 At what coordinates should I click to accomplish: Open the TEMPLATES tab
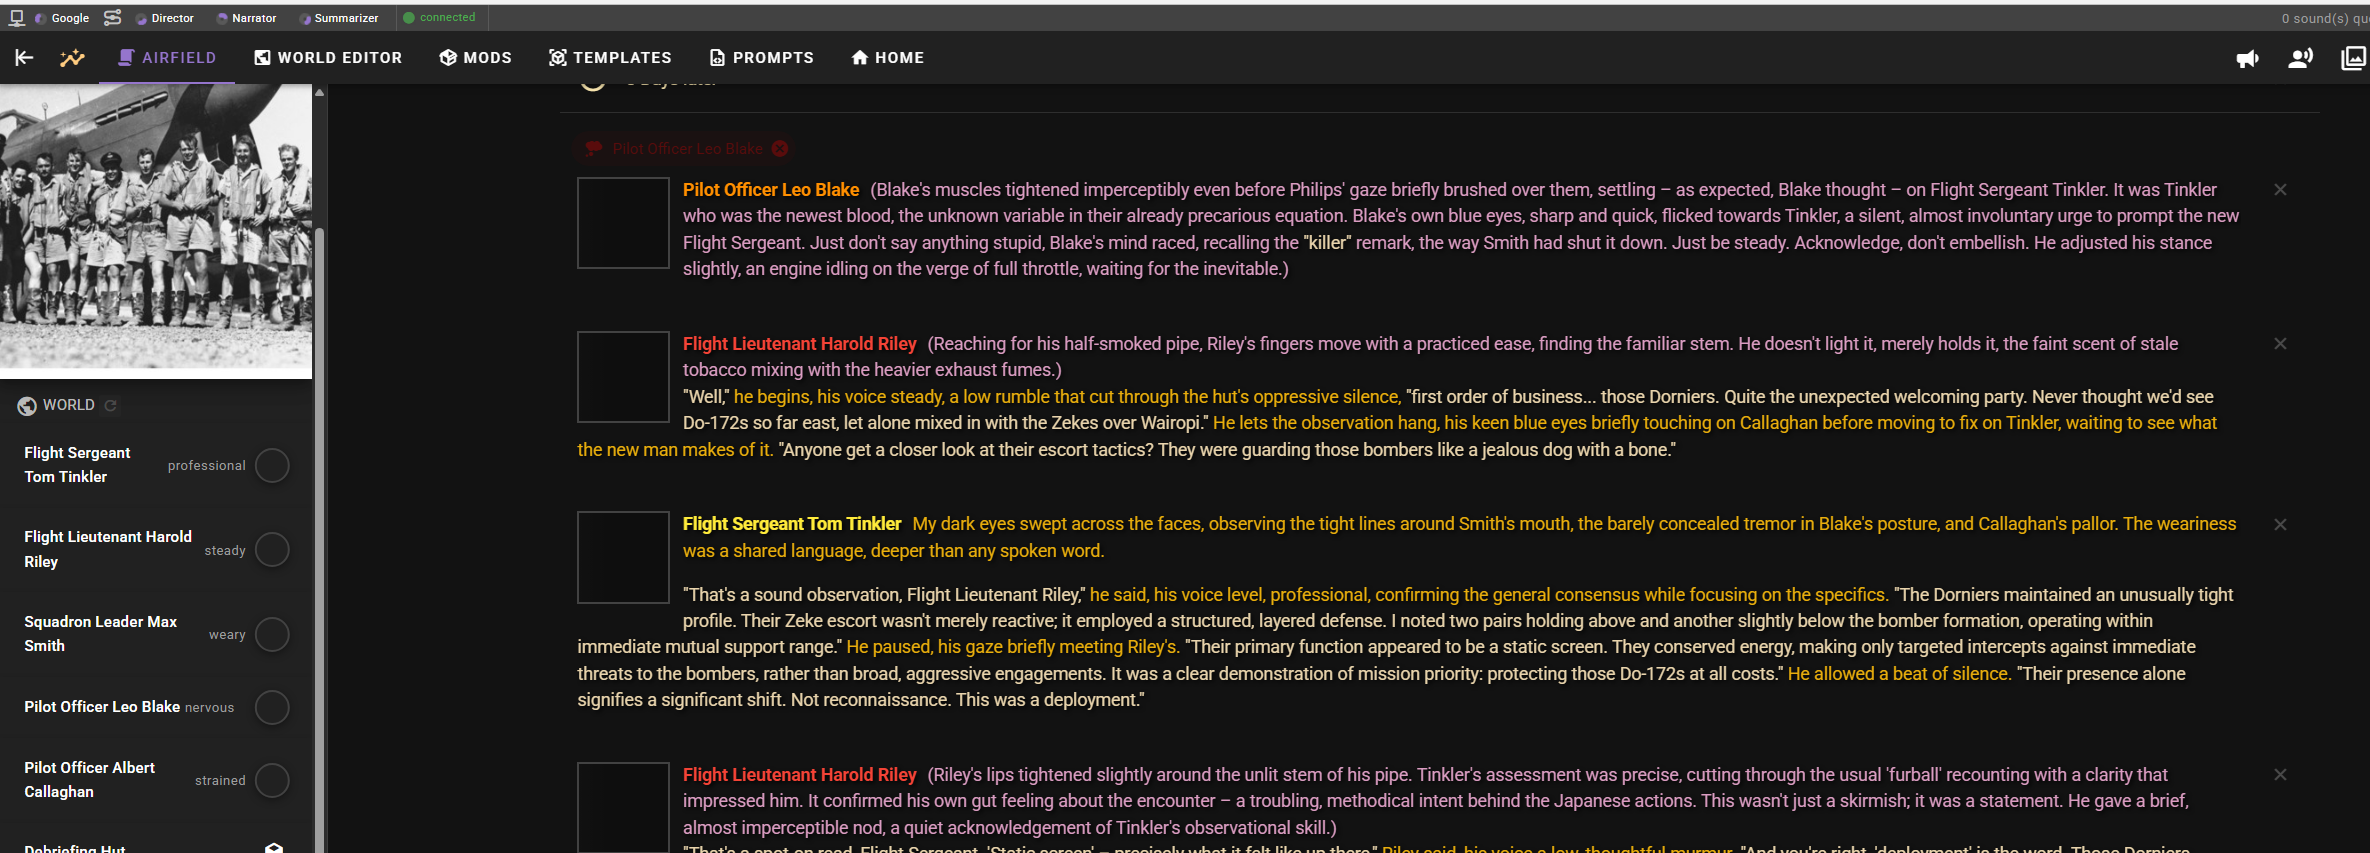click(x=610, y=58)
